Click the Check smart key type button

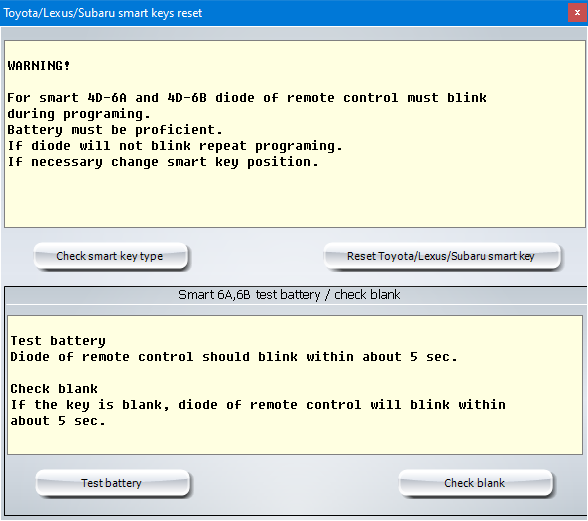click(x=111, y=257)
